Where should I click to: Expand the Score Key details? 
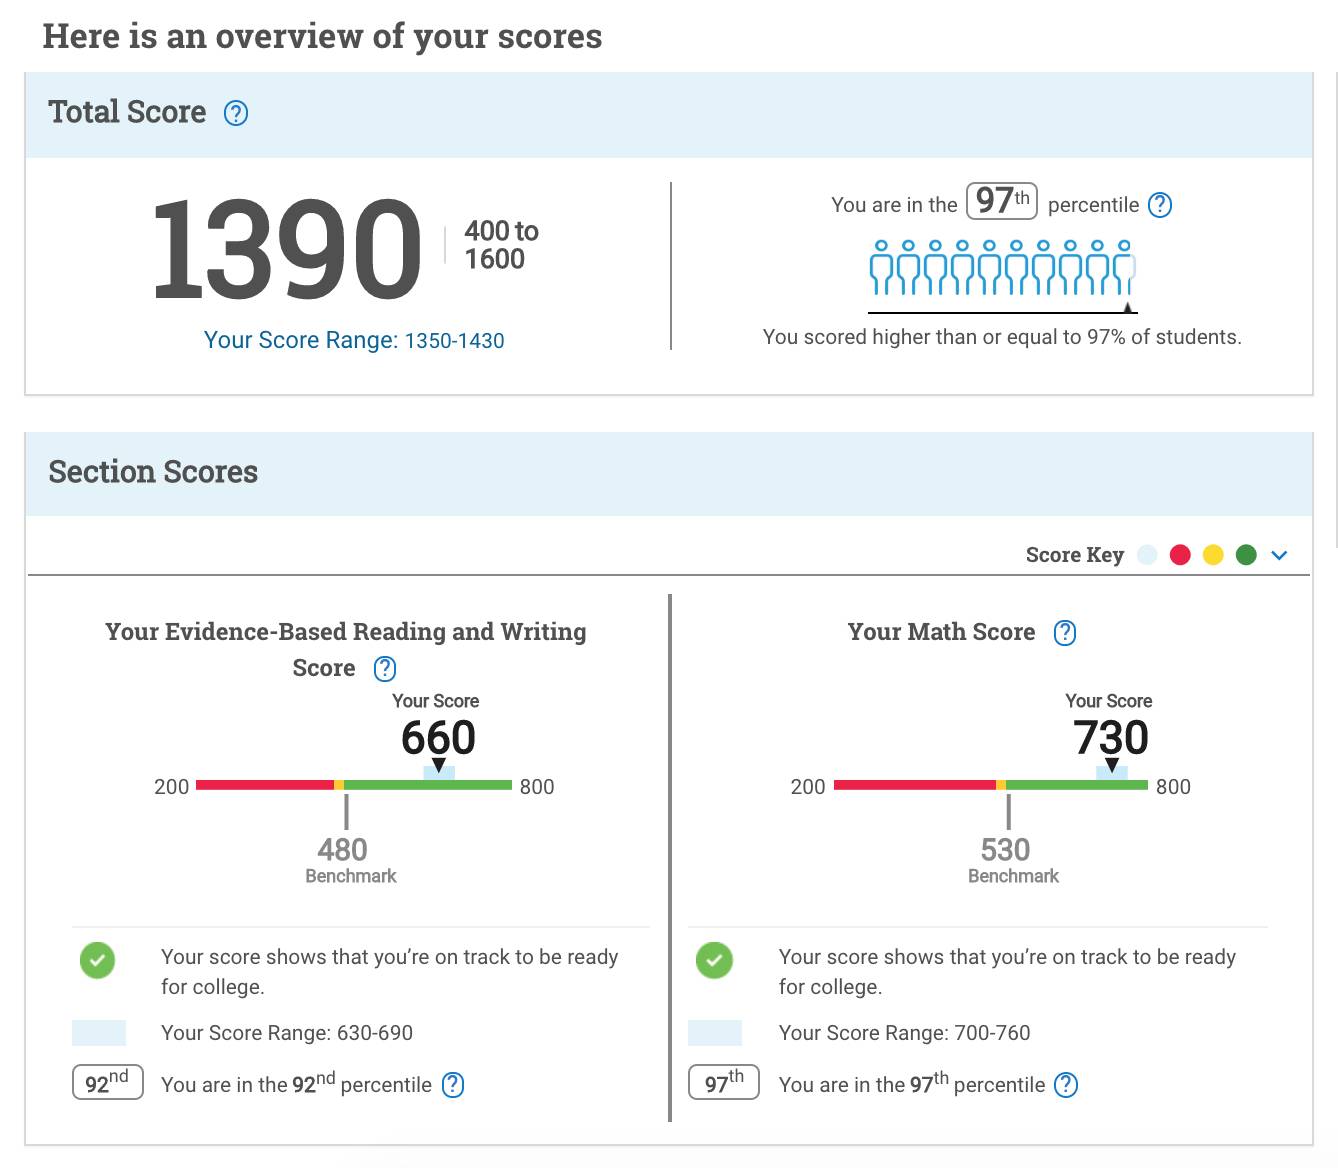[x=1278, y=554]
